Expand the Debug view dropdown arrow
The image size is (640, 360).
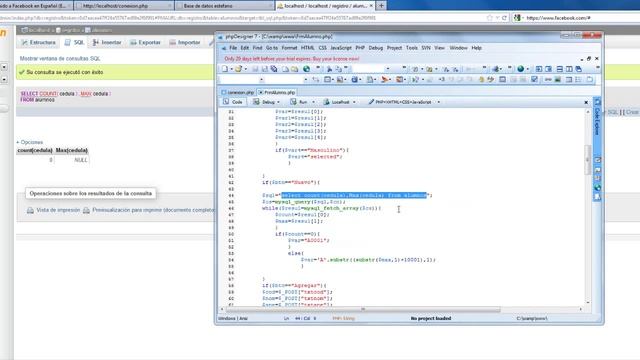[x=278, y=102]
